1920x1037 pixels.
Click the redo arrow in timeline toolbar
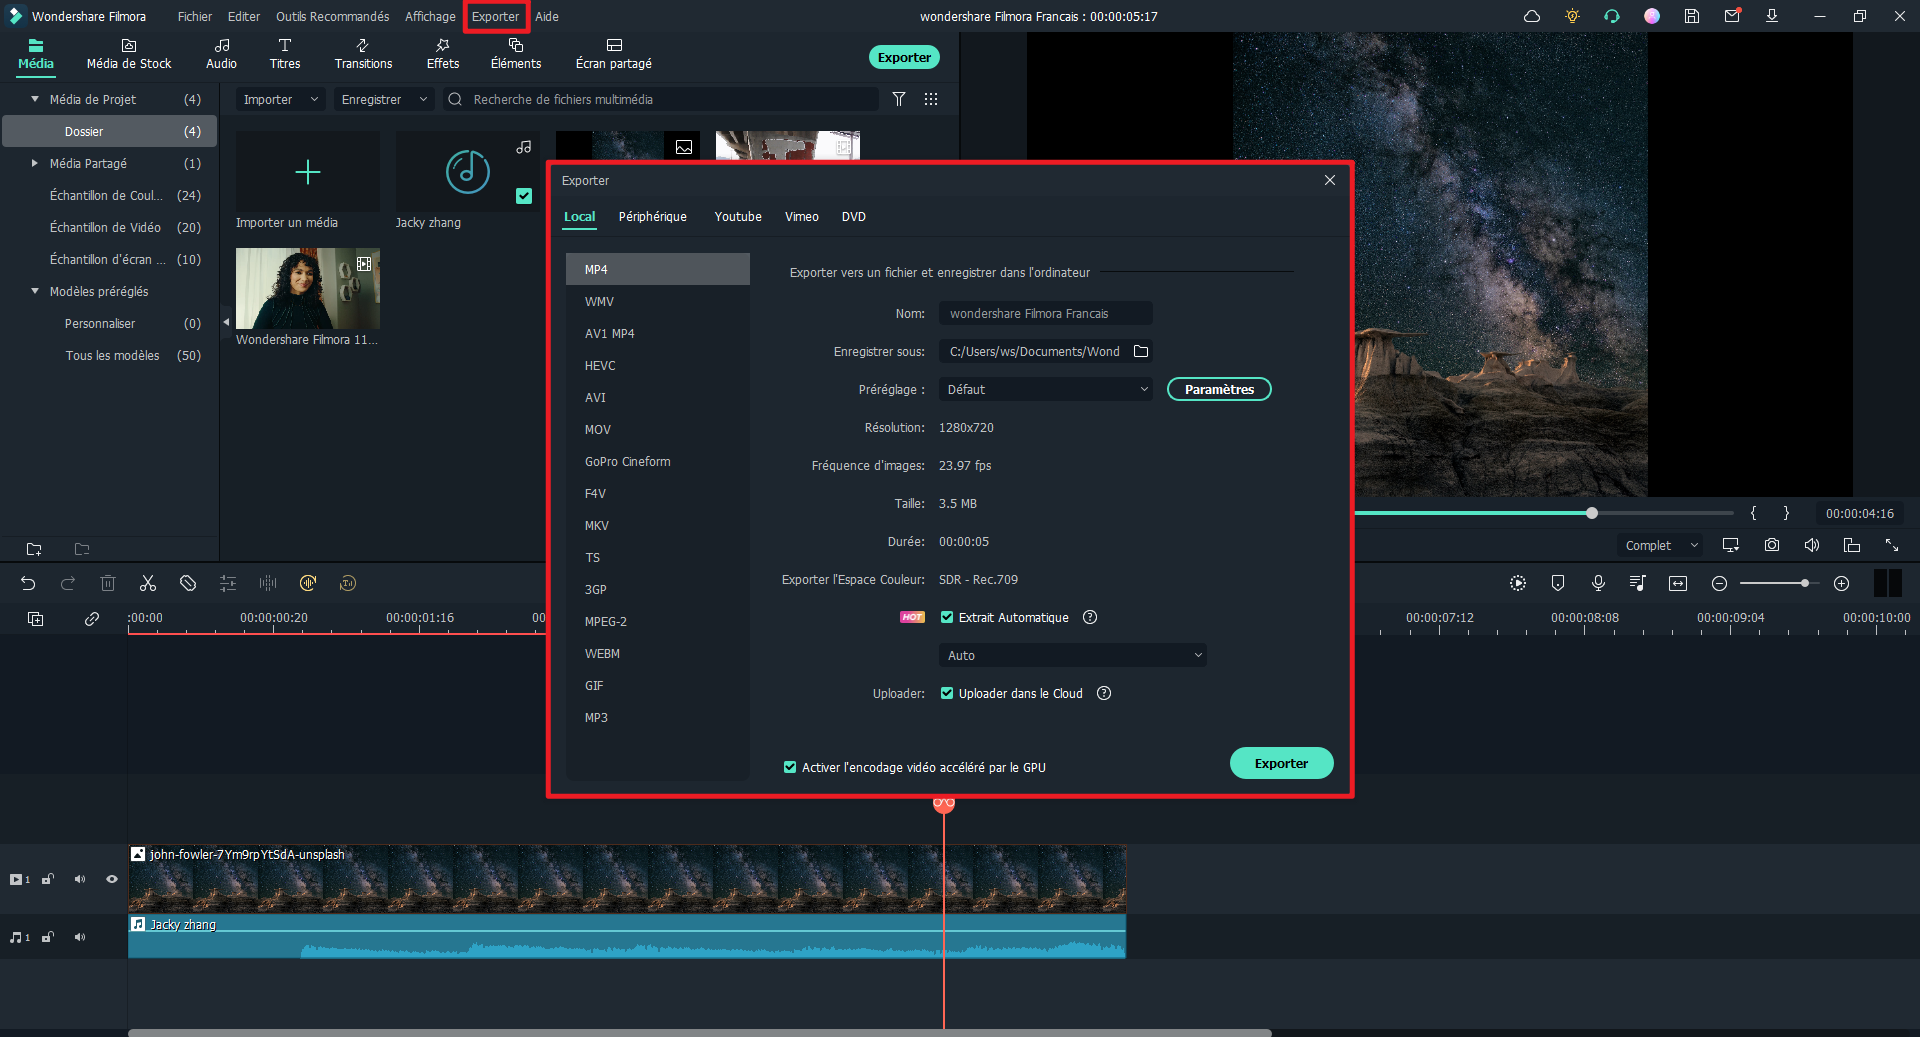(68, 583)
